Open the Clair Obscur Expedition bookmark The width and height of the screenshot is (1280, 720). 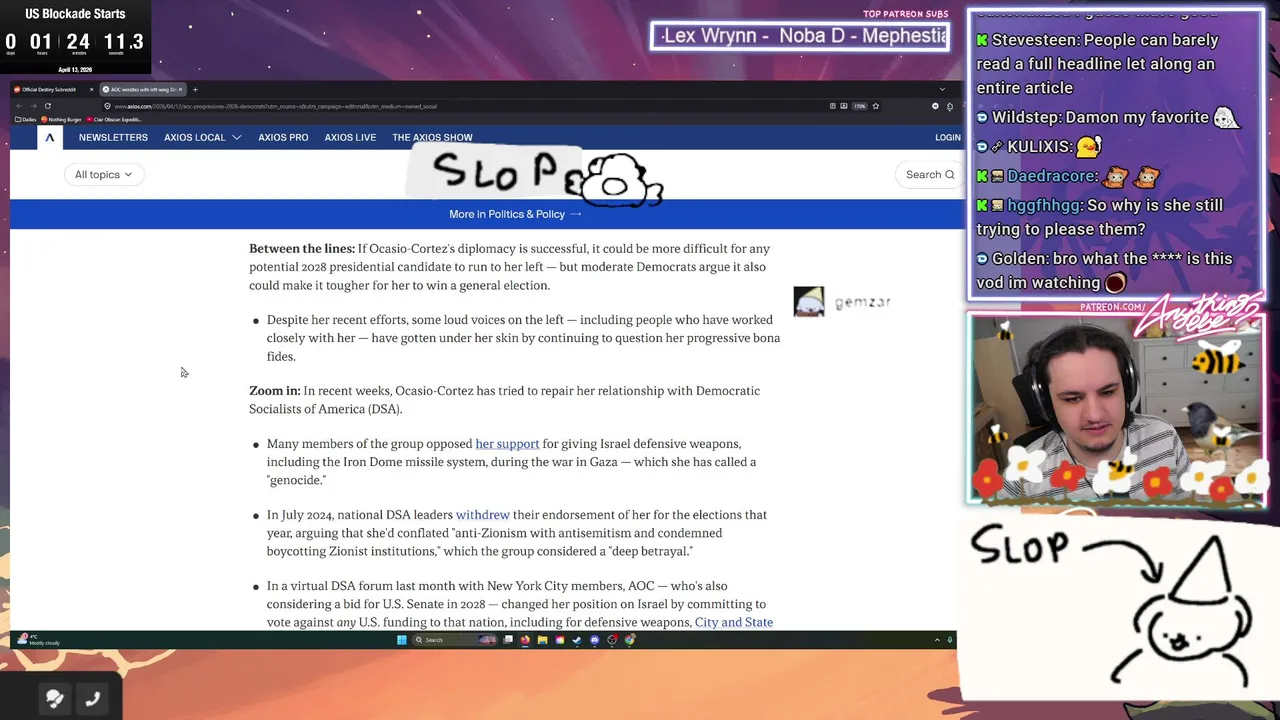pyautogui.click(x=115, y=119)
